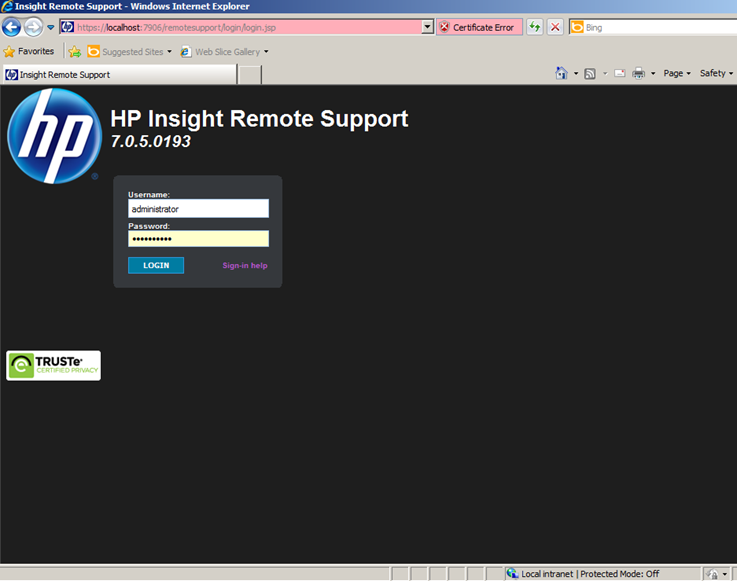Image resolution: width=737 pixels, height=581 pixels.
Task: Open the recent pages dropdown beside Forward
Action: [x=50, y=27]
